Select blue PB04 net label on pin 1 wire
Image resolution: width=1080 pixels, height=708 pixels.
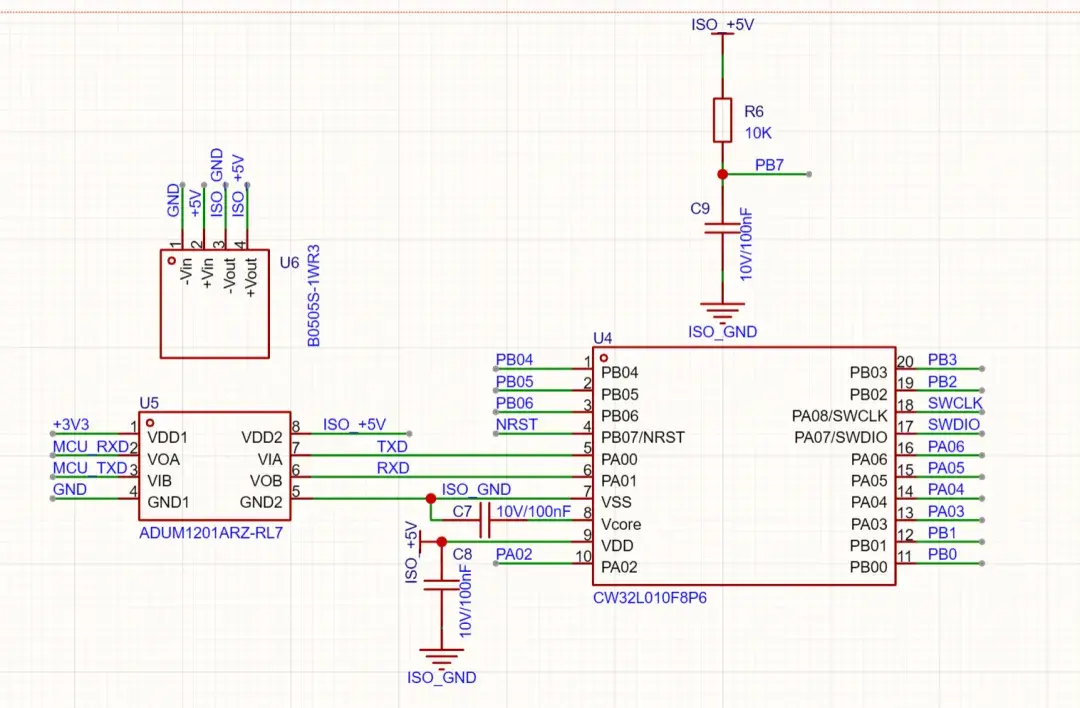pyautogui.click(x=515, y=360)
